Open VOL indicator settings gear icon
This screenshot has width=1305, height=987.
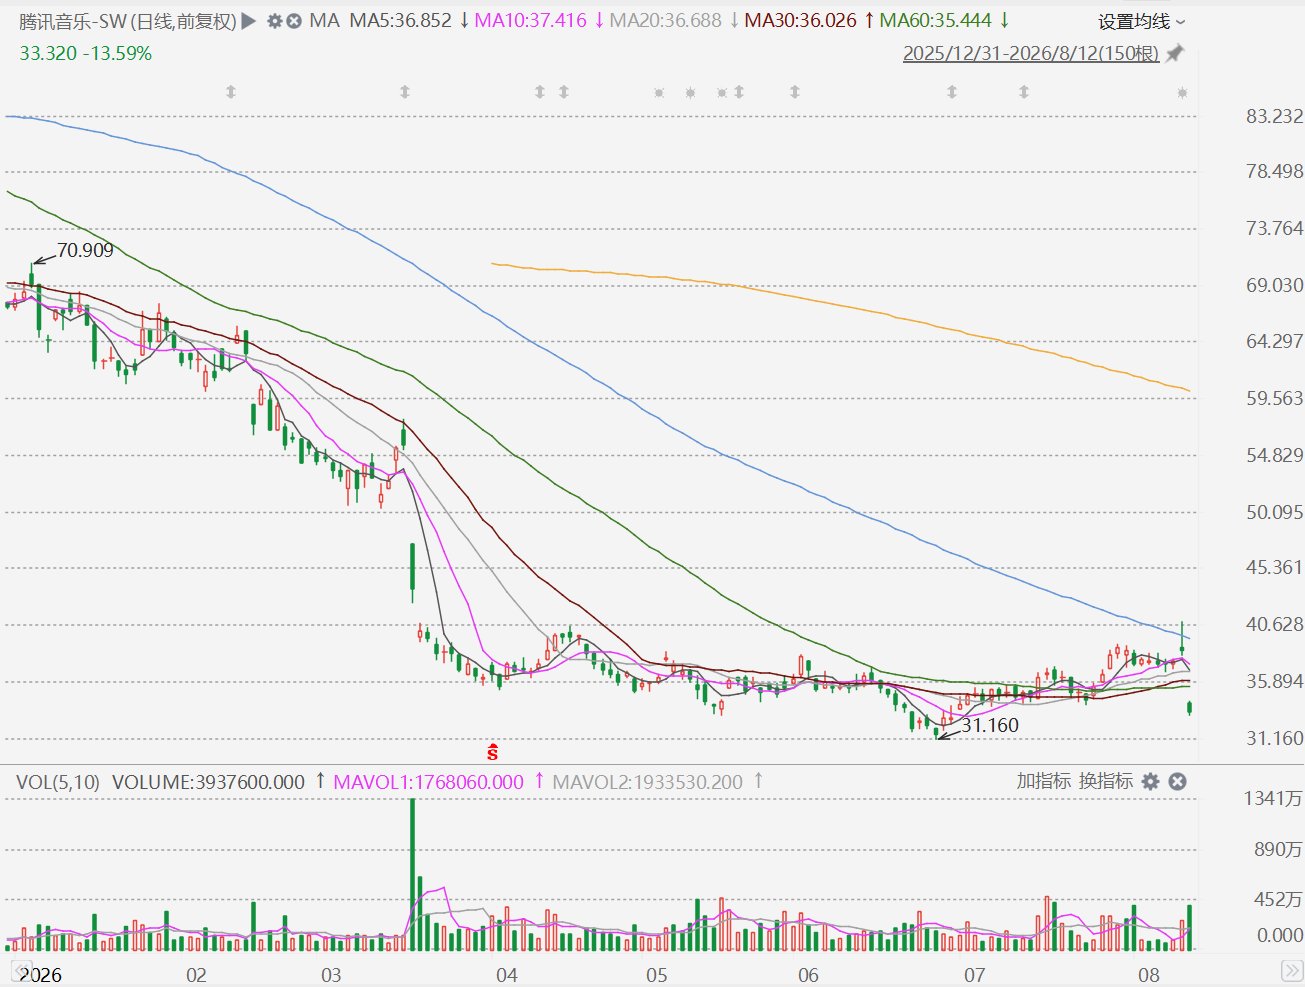[1151, 782]
